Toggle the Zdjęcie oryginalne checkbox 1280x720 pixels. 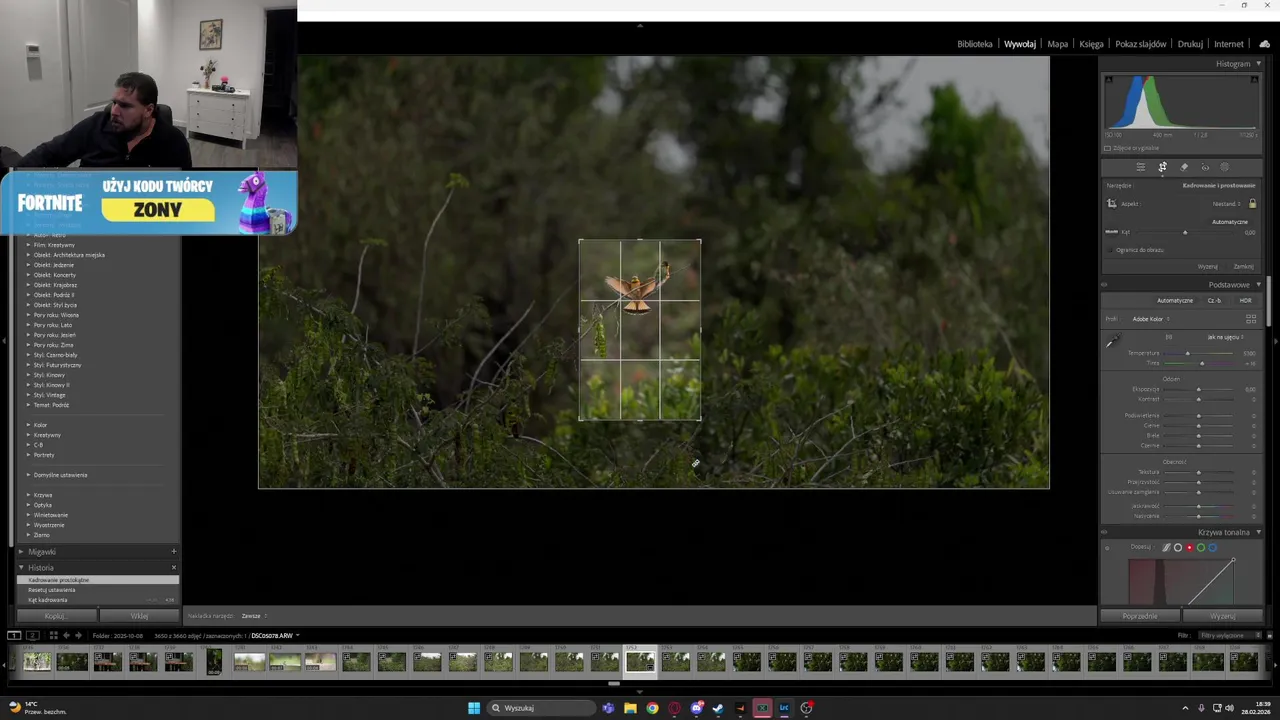click(1107, 148)
